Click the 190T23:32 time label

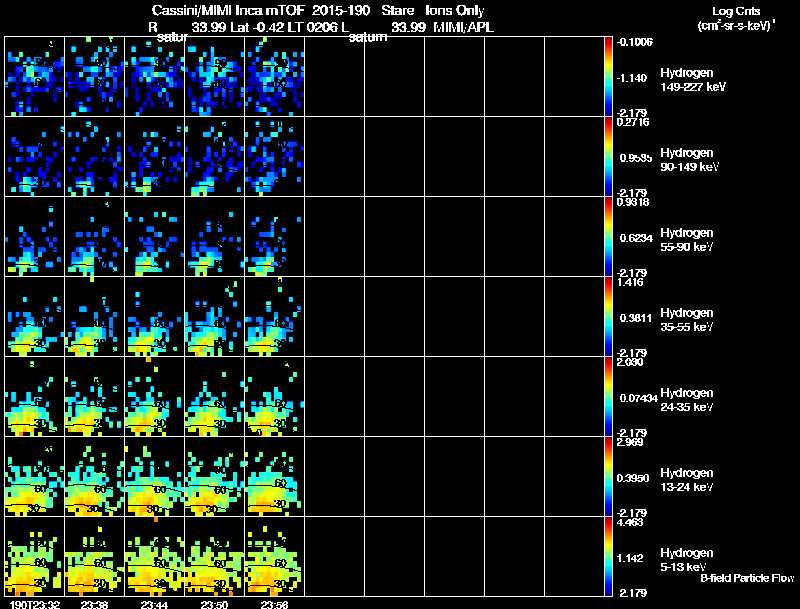35,604
